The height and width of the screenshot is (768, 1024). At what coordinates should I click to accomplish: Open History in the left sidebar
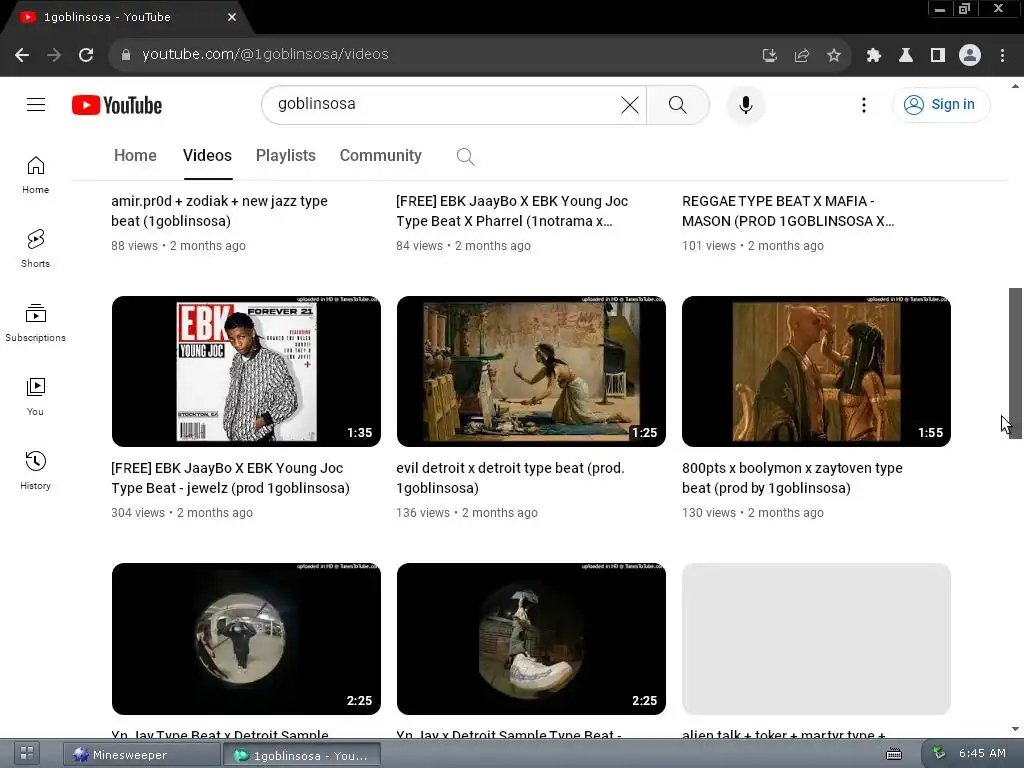coord(35,470)
